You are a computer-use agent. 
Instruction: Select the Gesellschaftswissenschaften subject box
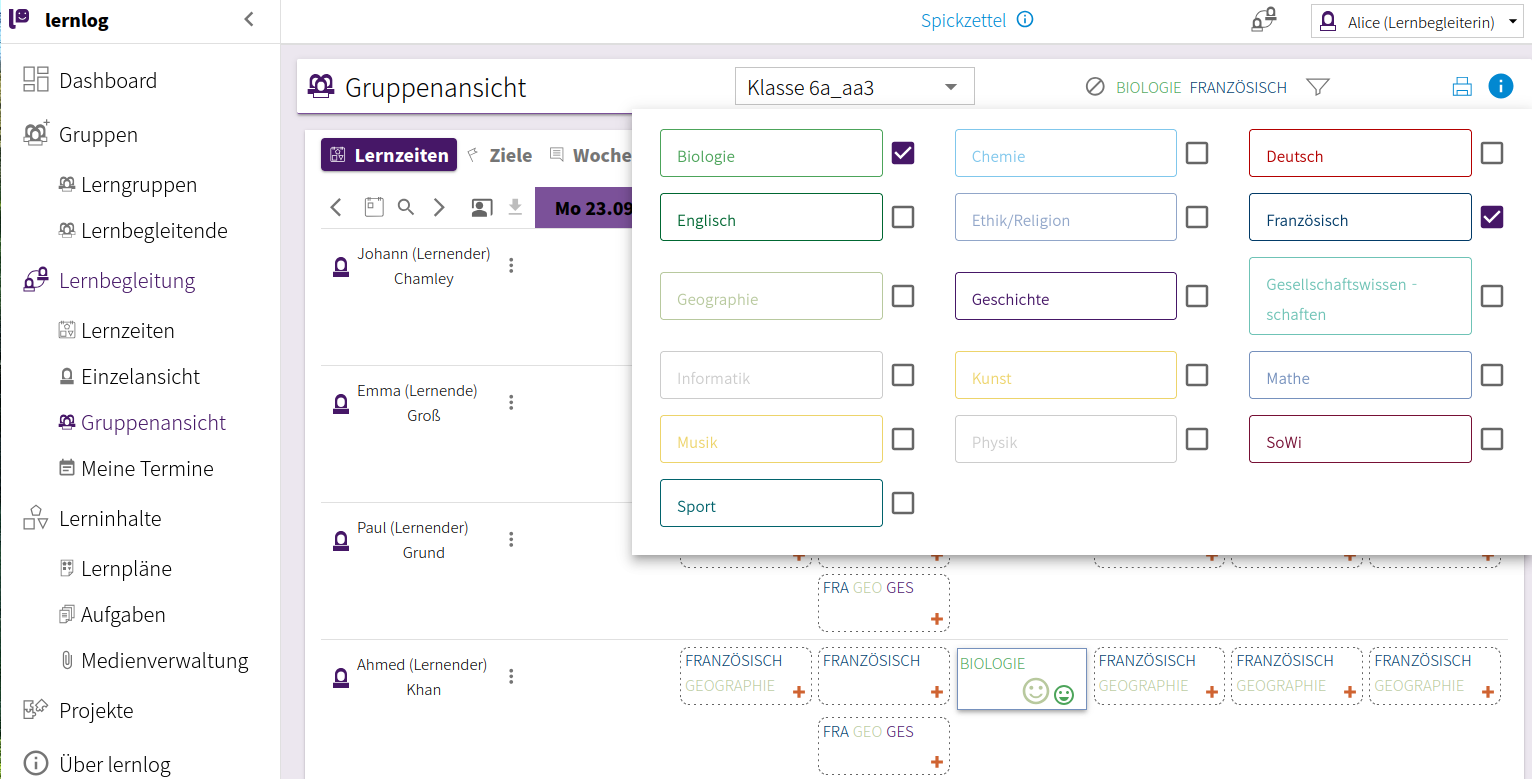pos(1360,296)
